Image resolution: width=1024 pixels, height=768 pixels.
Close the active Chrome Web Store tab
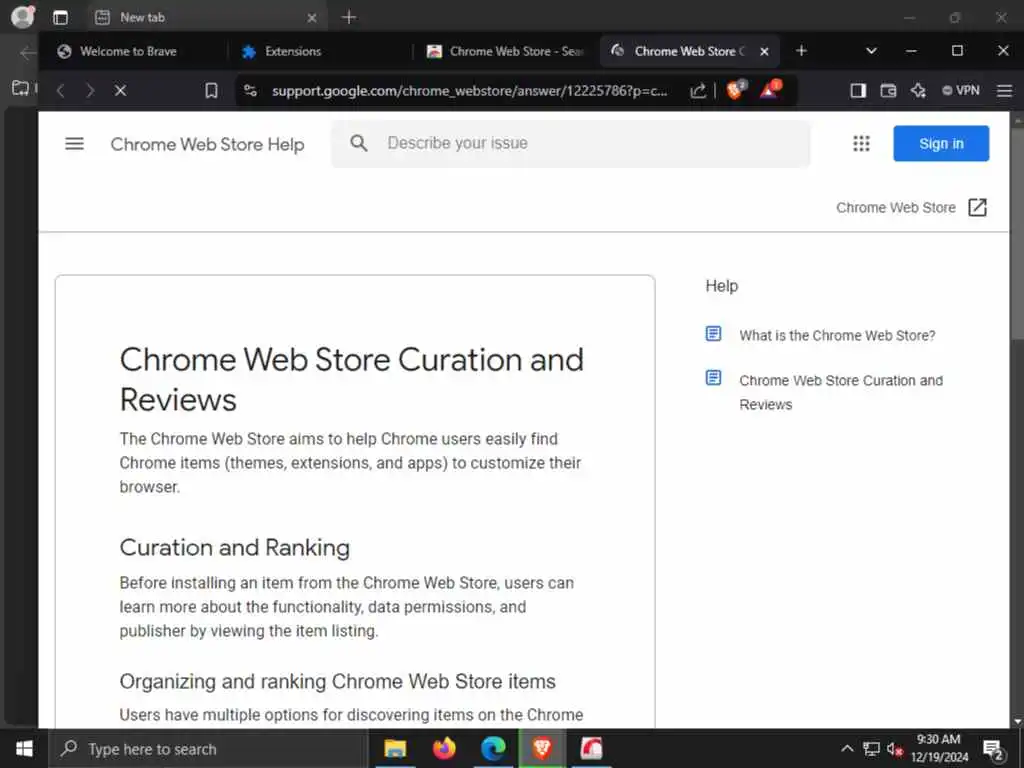pos(764,51)
